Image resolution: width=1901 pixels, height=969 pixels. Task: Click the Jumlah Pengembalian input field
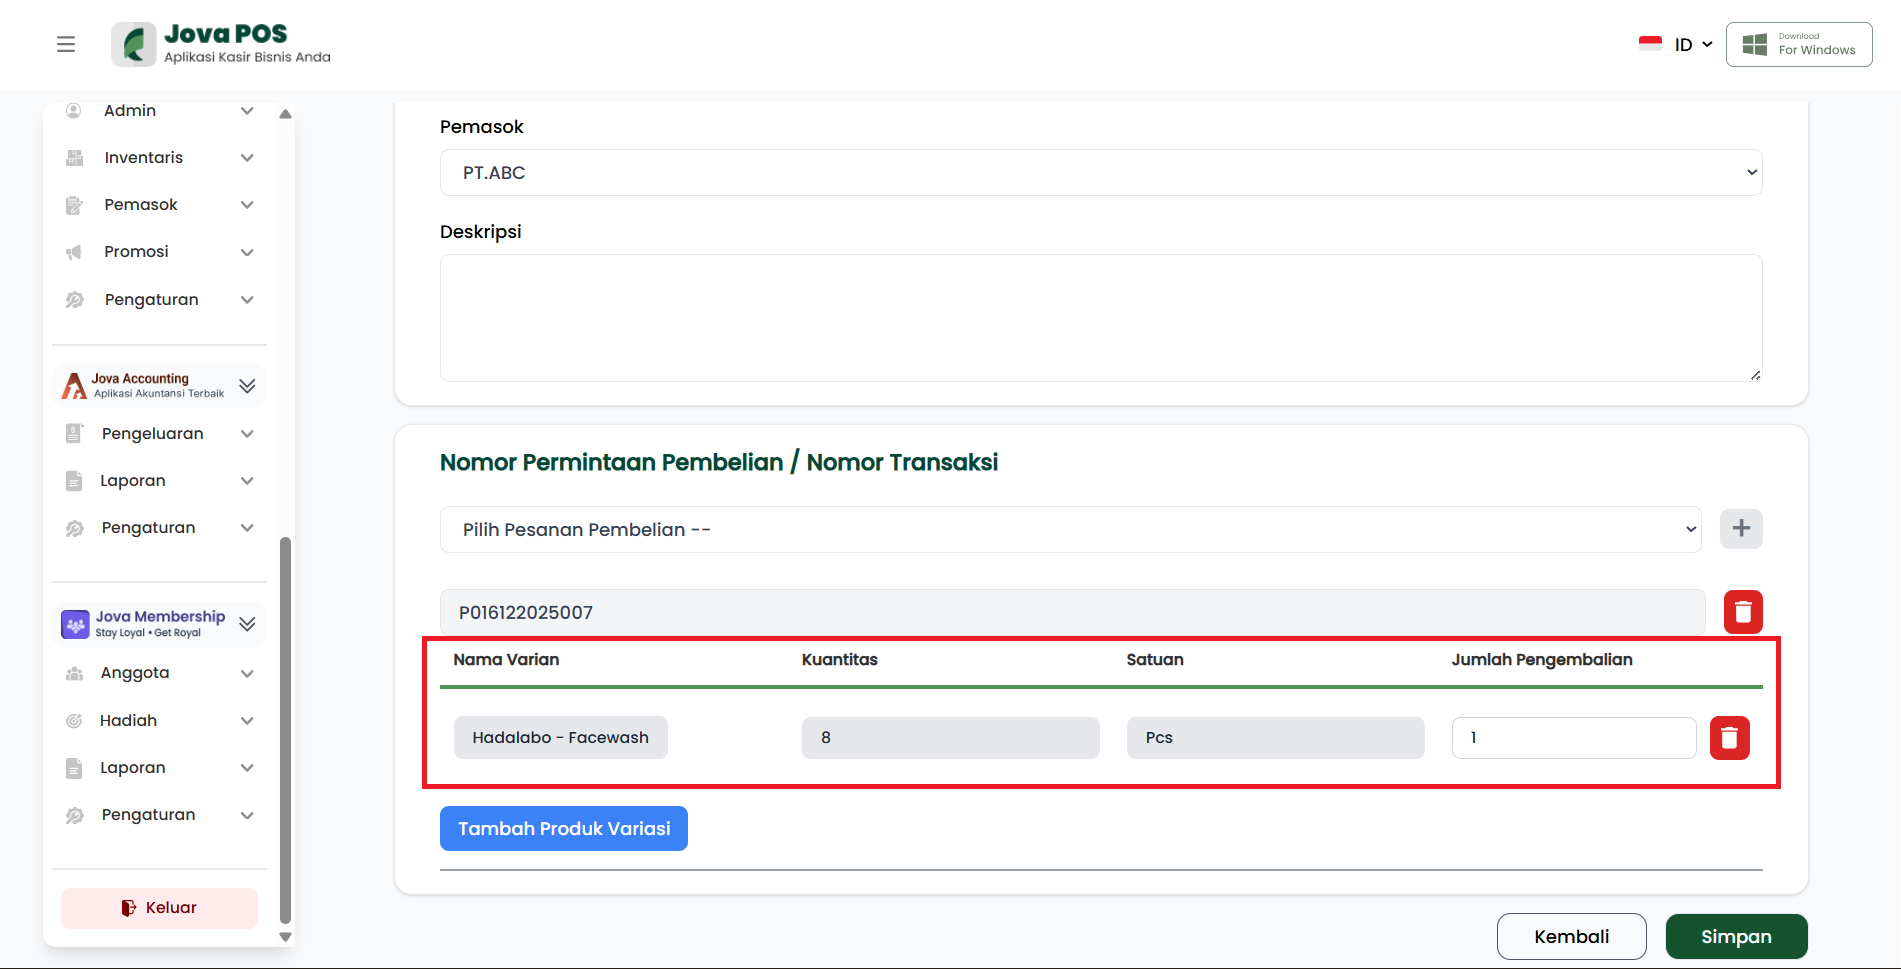click(x=1573, y=738)
